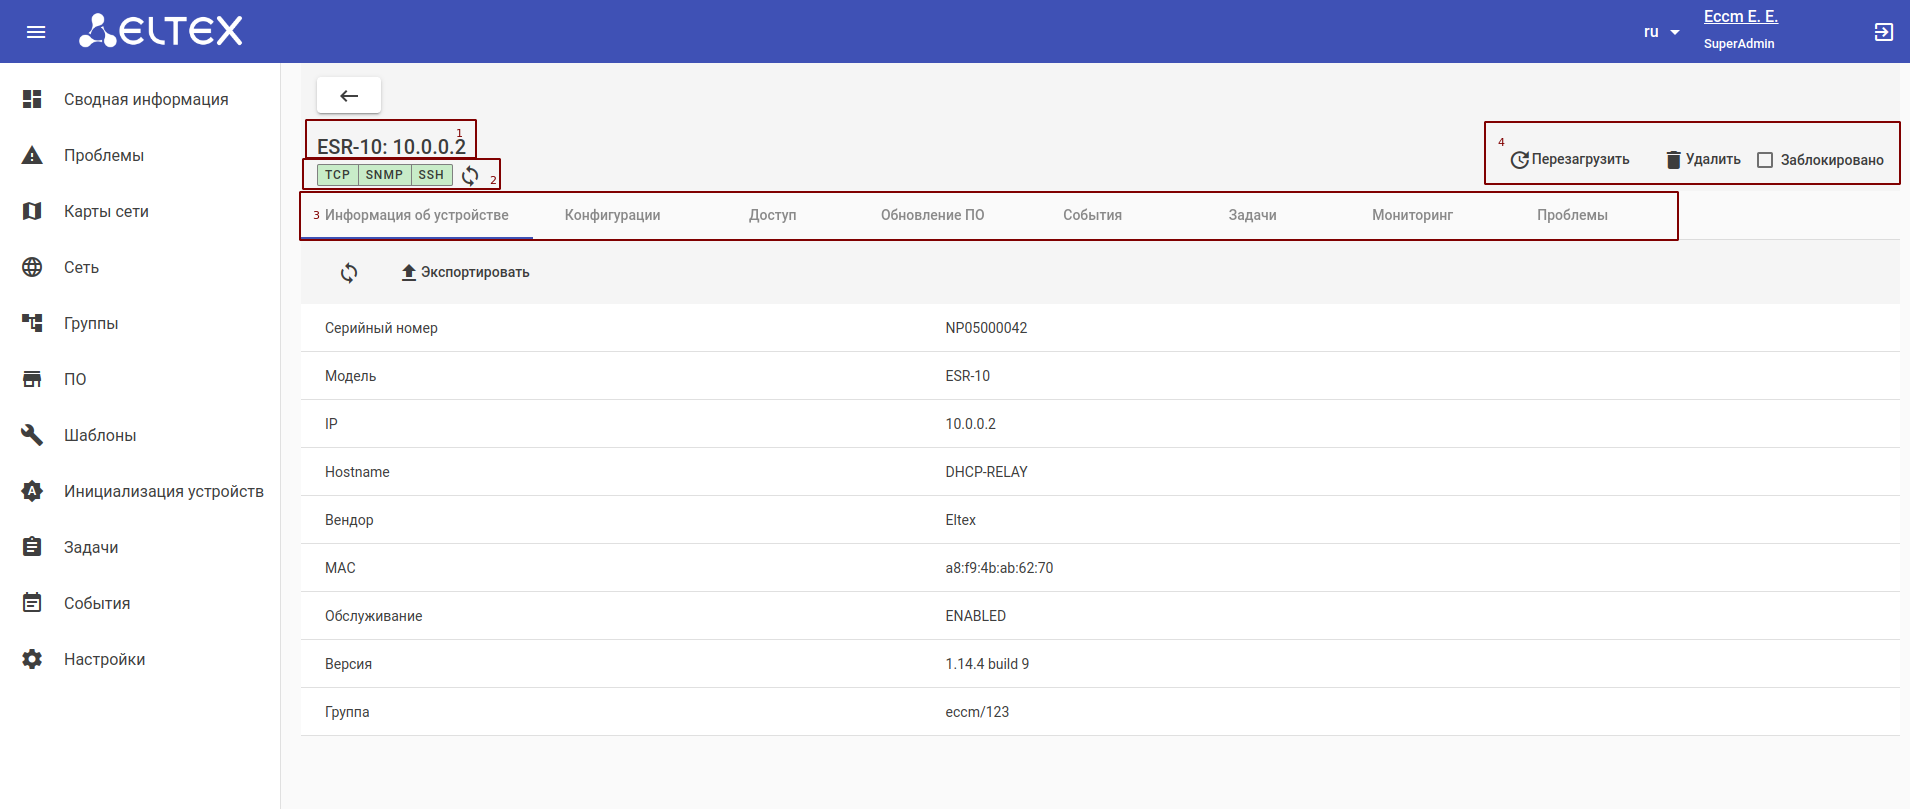This screenshot has height=809, width=1910.
Task: Open Настройки in the sidebar
Action: pos(105,659)
